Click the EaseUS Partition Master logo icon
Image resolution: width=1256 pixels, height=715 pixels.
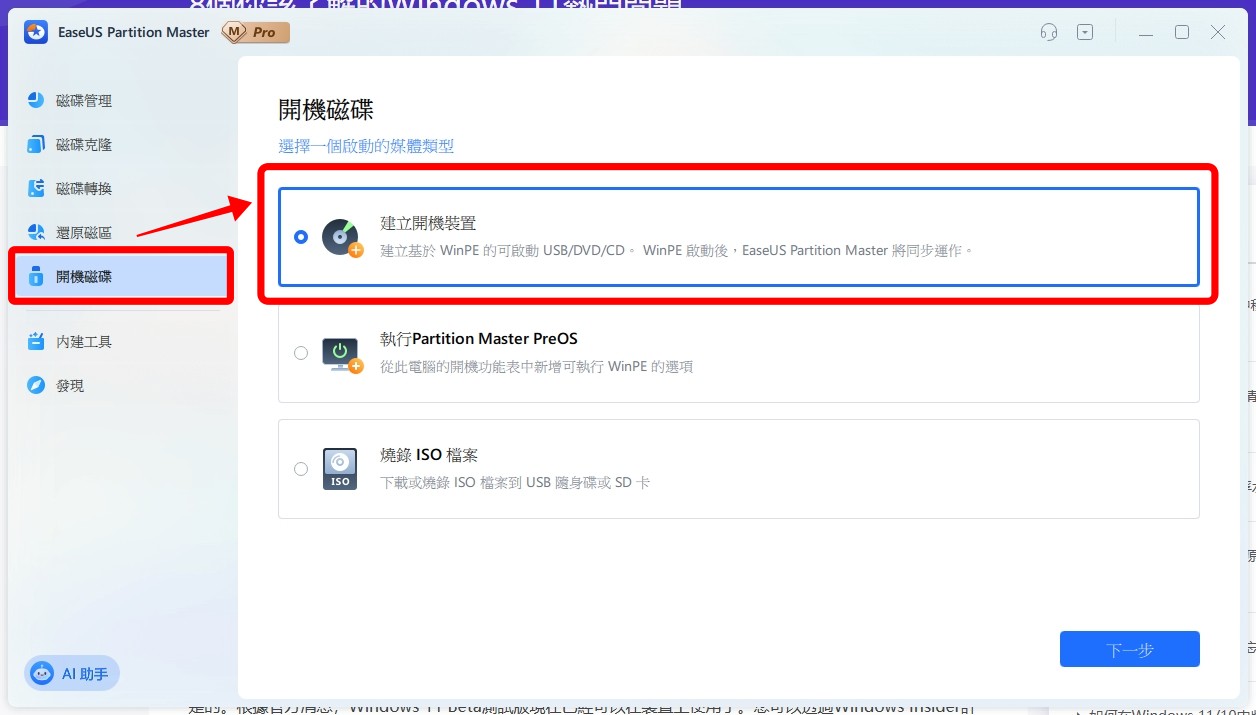point(37,32)
